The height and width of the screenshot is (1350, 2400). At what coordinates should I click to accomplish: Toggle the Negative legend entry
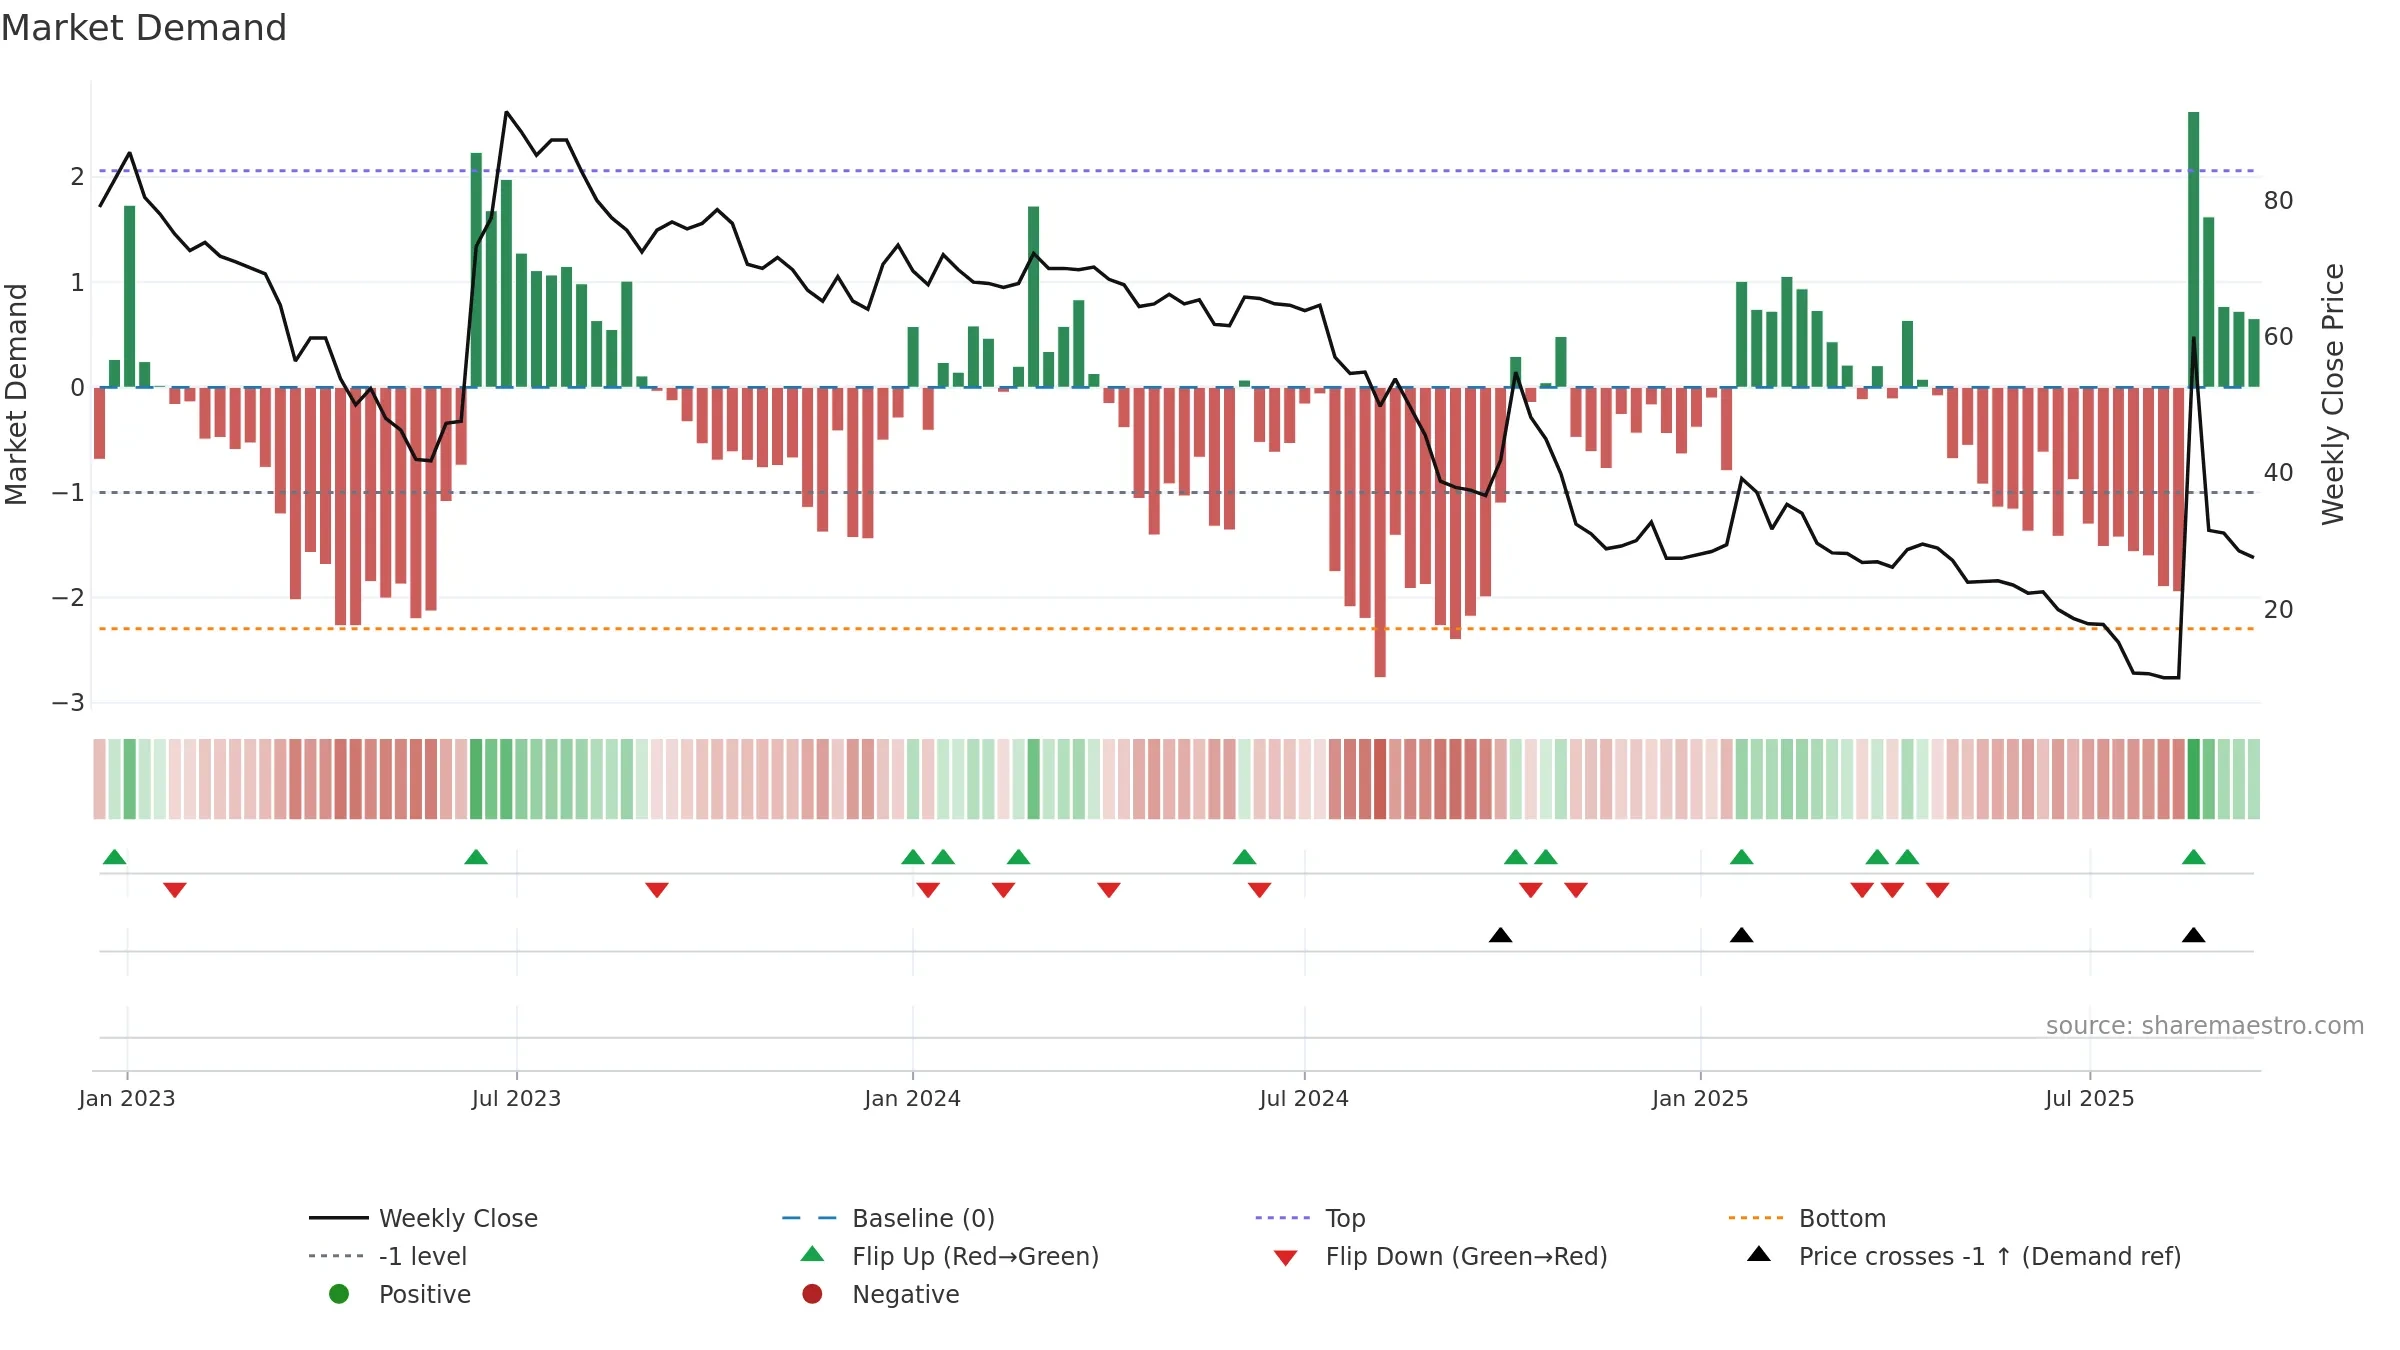[x=880, y=1294]
